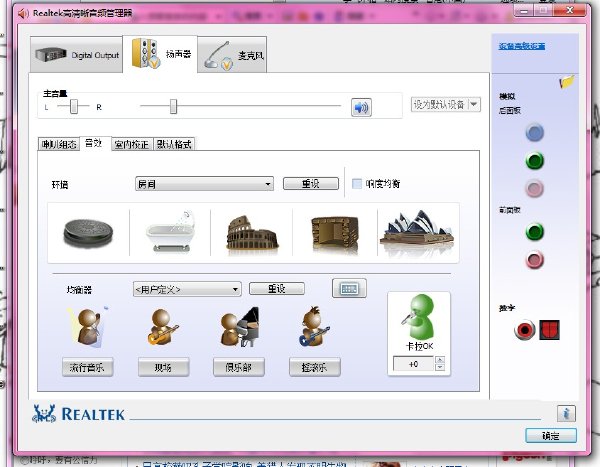This screenshot has height=467, width=600.
Task: Open the 喇叭组态 speaker configuration tab
Action: point(59,144)
